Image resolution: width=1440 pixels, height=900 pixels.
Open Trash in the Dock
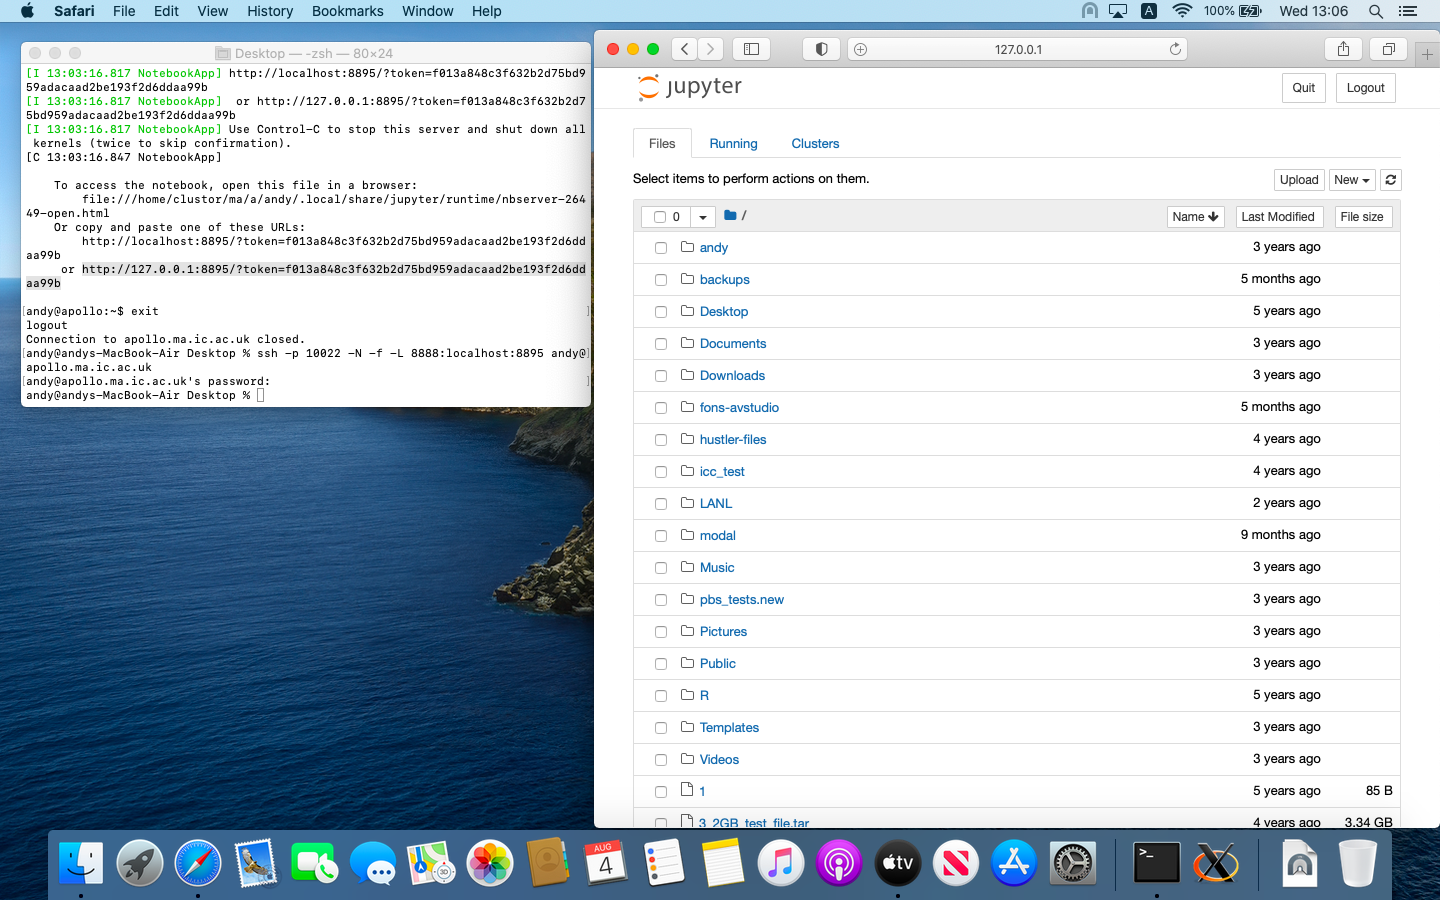(x=1357, y=863)
